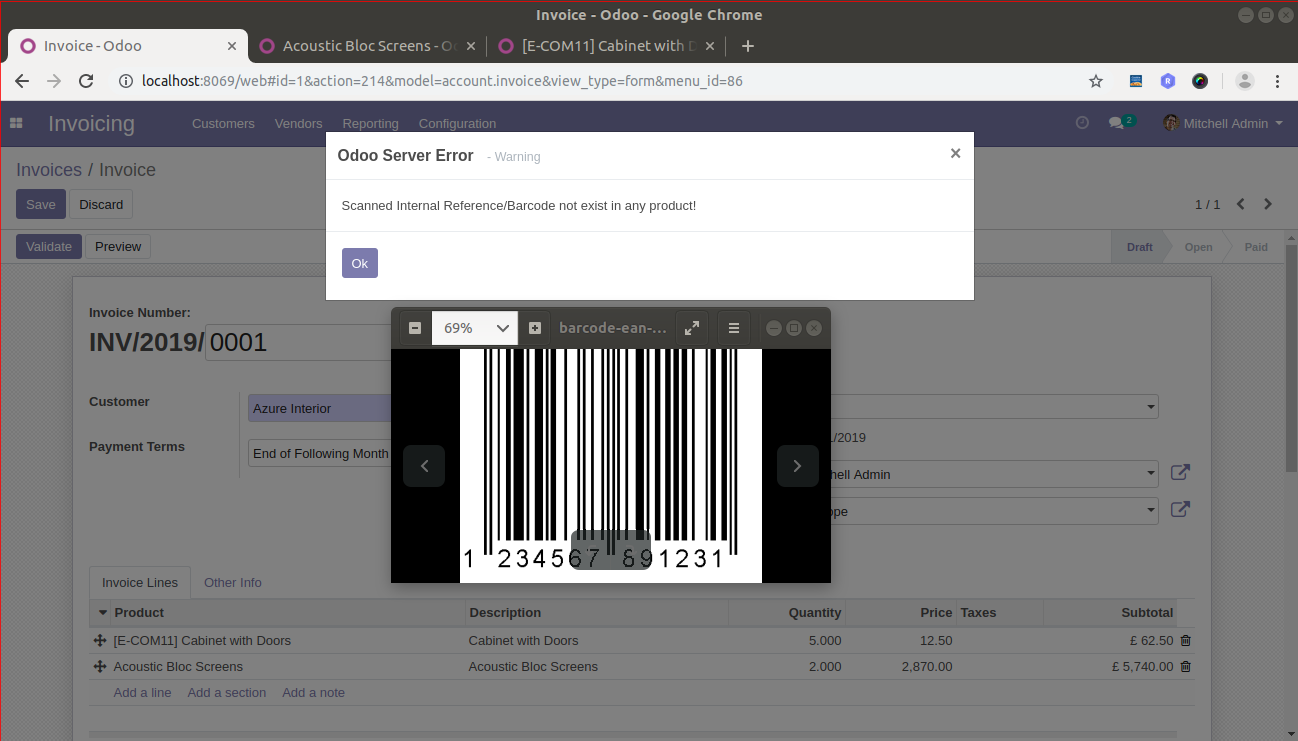1298x741 pixels.
Task: Open external link beside sales team field
Action: [1180, 510]
